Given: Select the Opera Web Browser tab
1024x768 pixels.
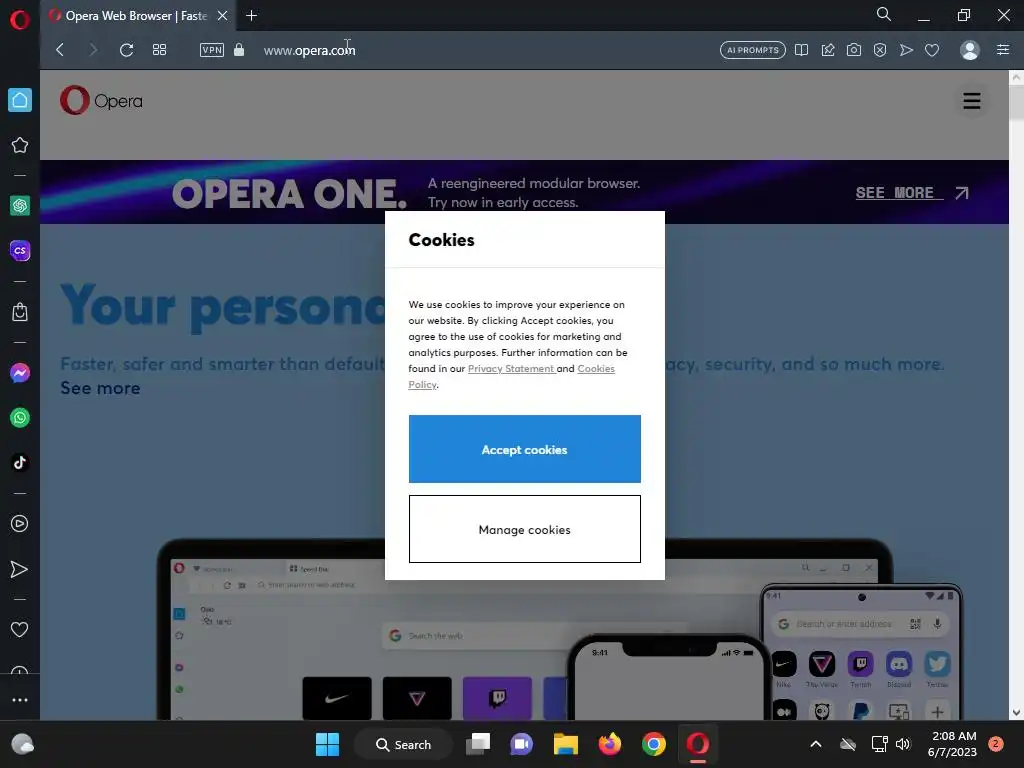Looking at the screenshot, I should [136, 15].
